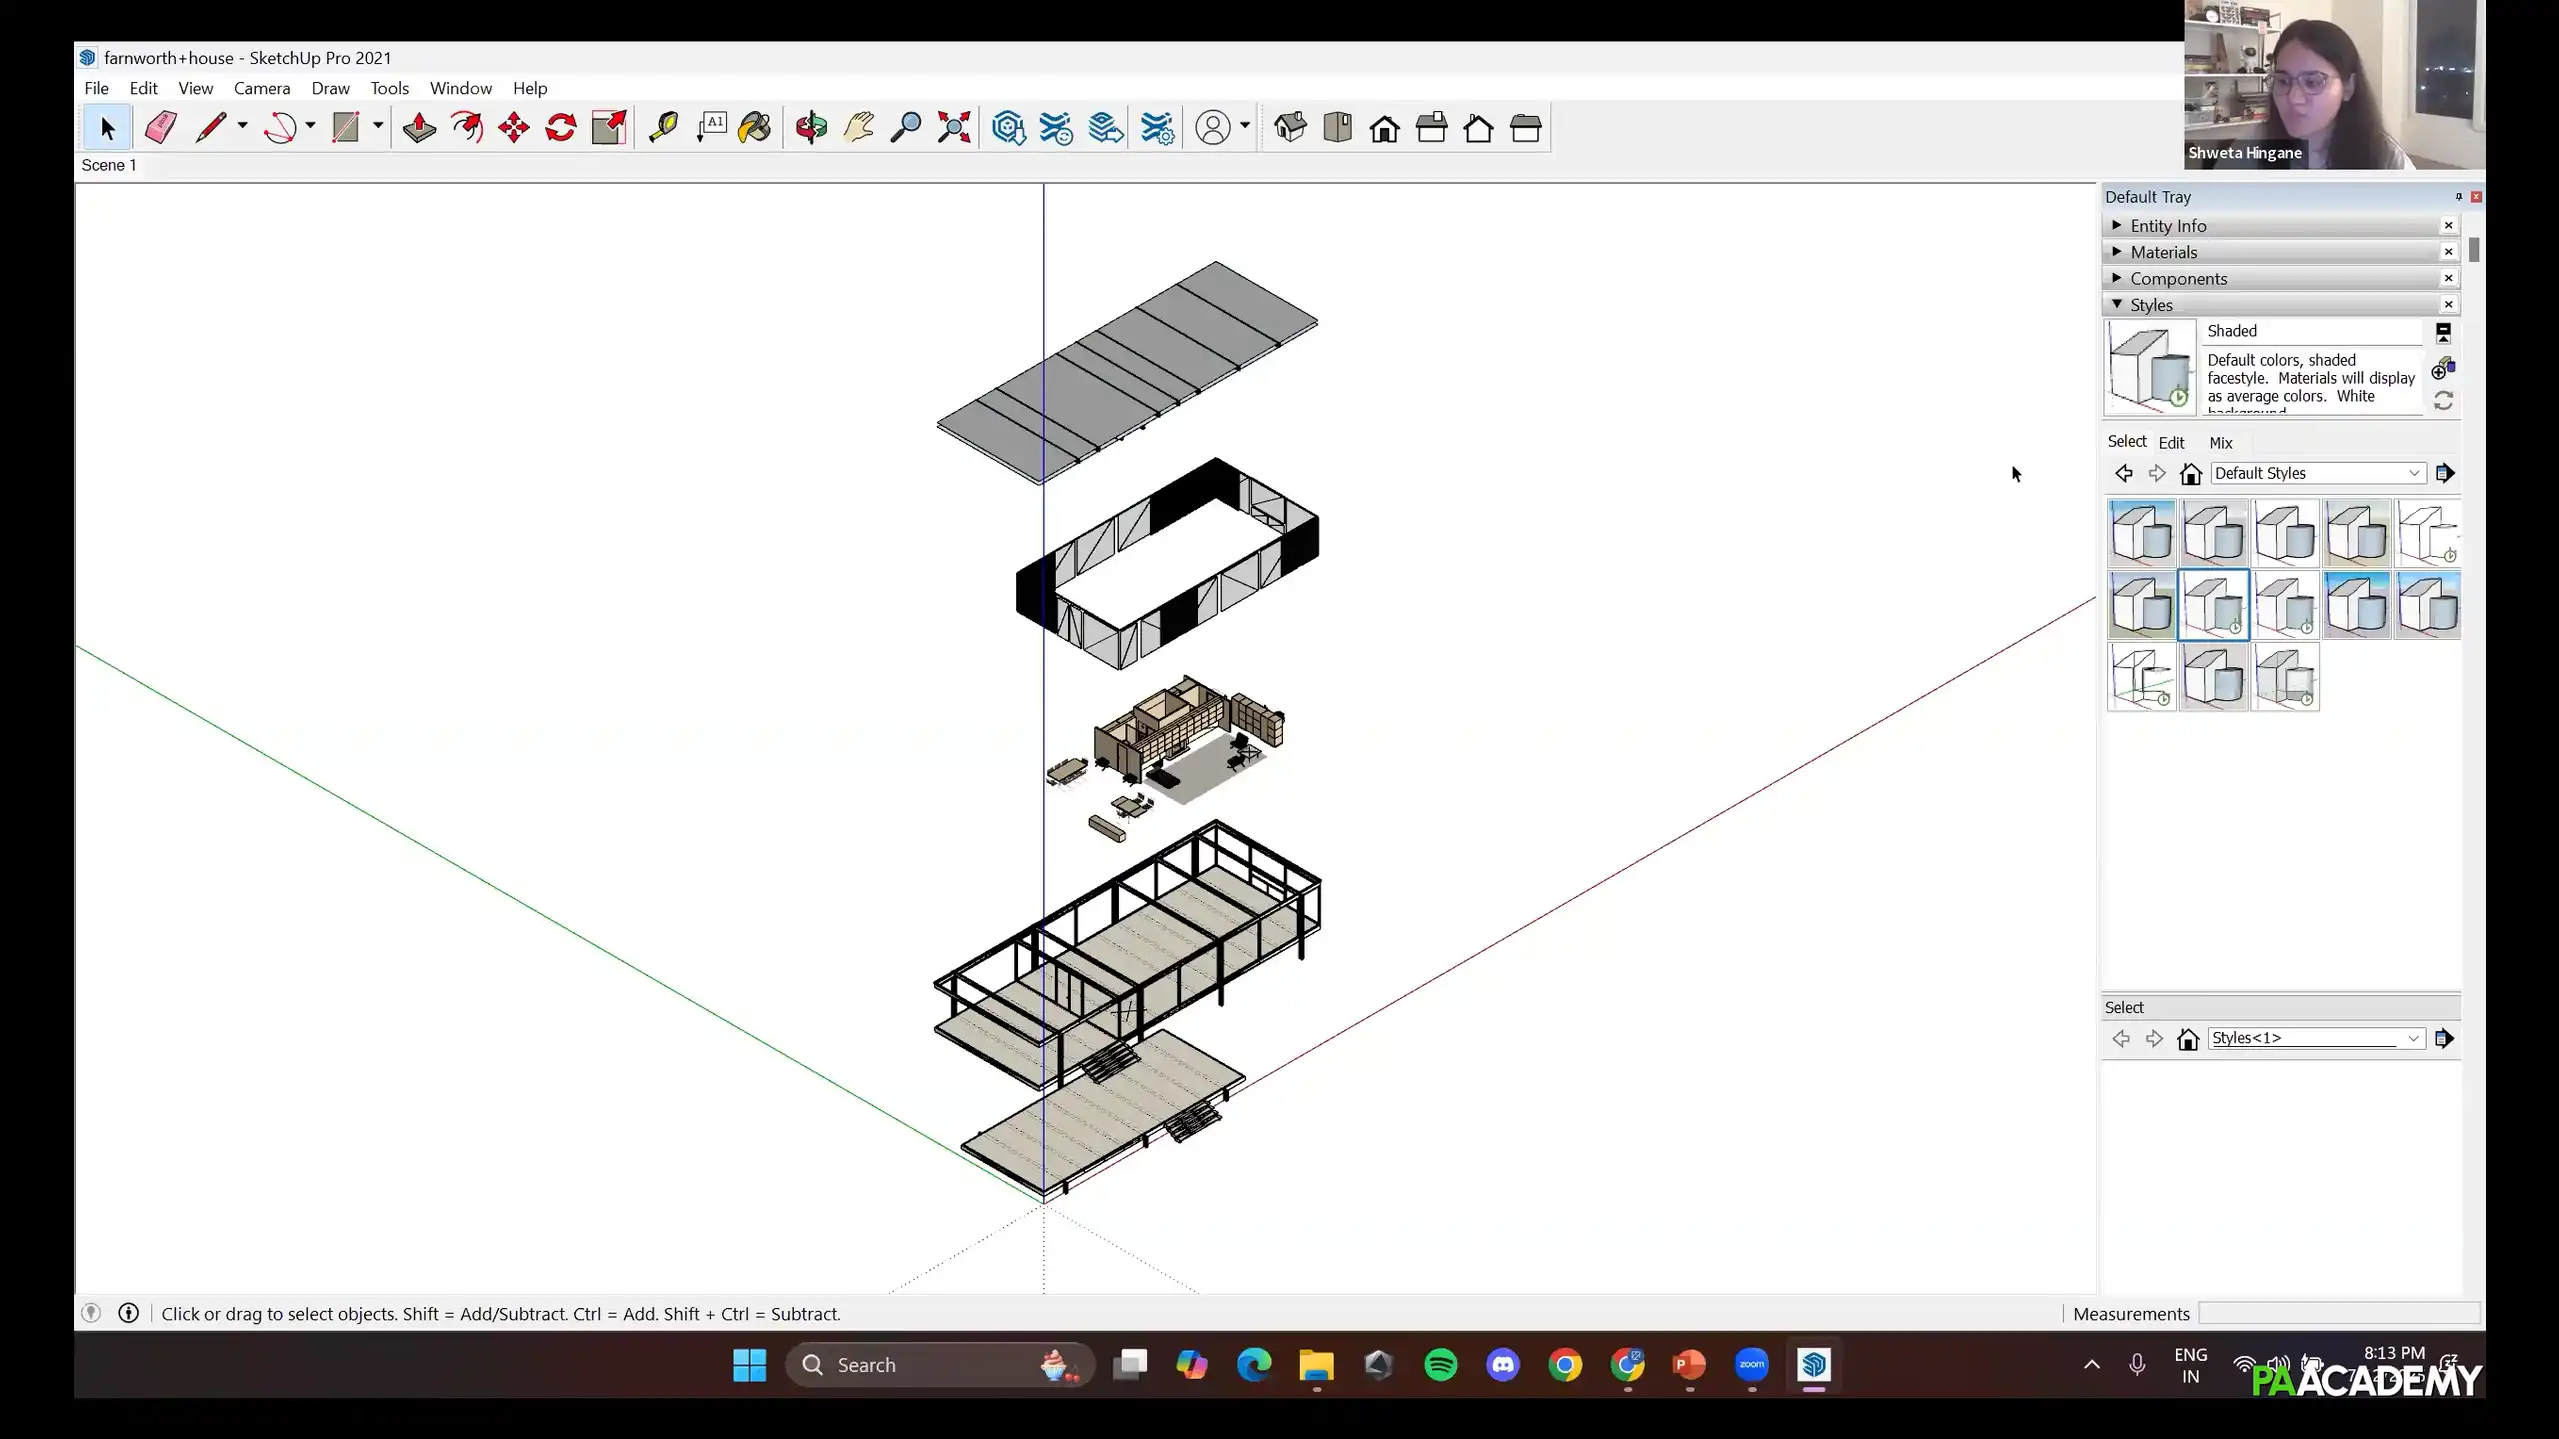Switch to Styles Edit tab
The image size is (2559, 1439).
point(2170,443)
